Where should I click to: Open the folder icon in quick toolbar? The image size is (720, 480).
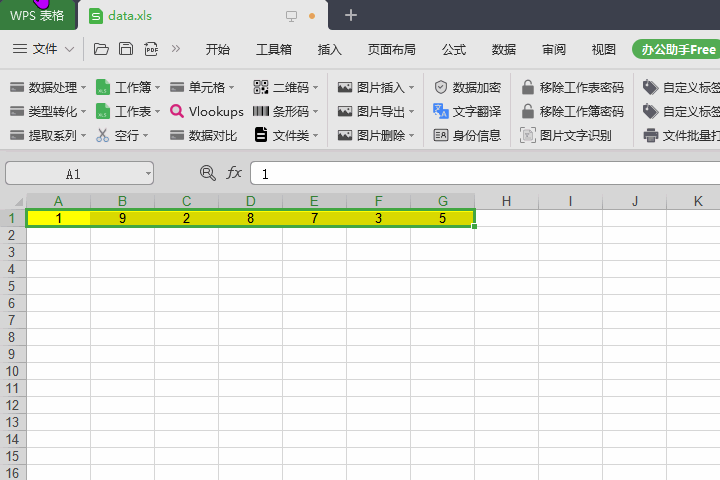tap(101, 49)
